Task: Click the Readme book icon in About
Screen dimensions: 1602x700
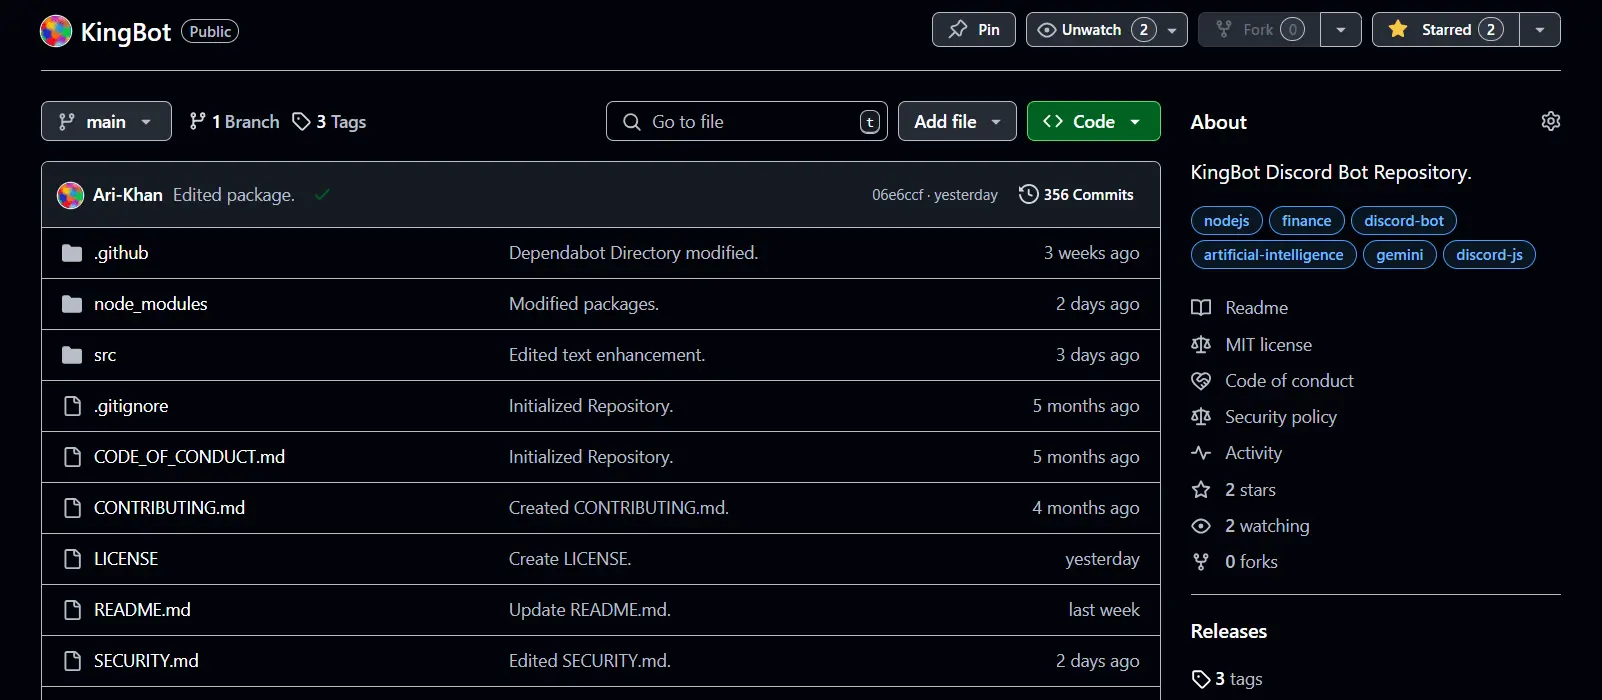Action: coord(1201,308)
